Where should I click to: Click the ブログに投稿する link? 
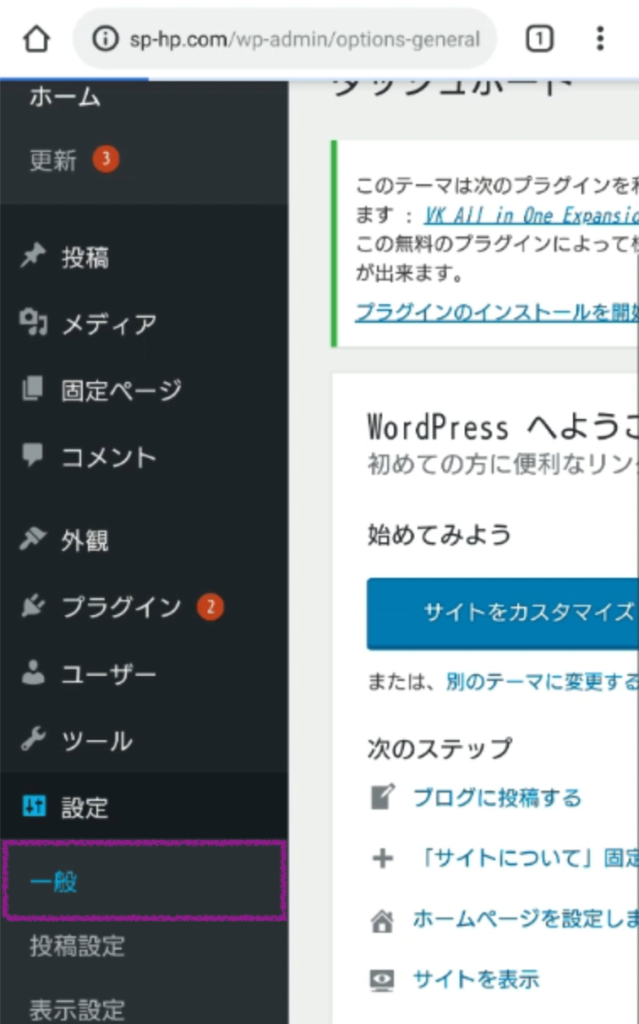pos(497,797)
